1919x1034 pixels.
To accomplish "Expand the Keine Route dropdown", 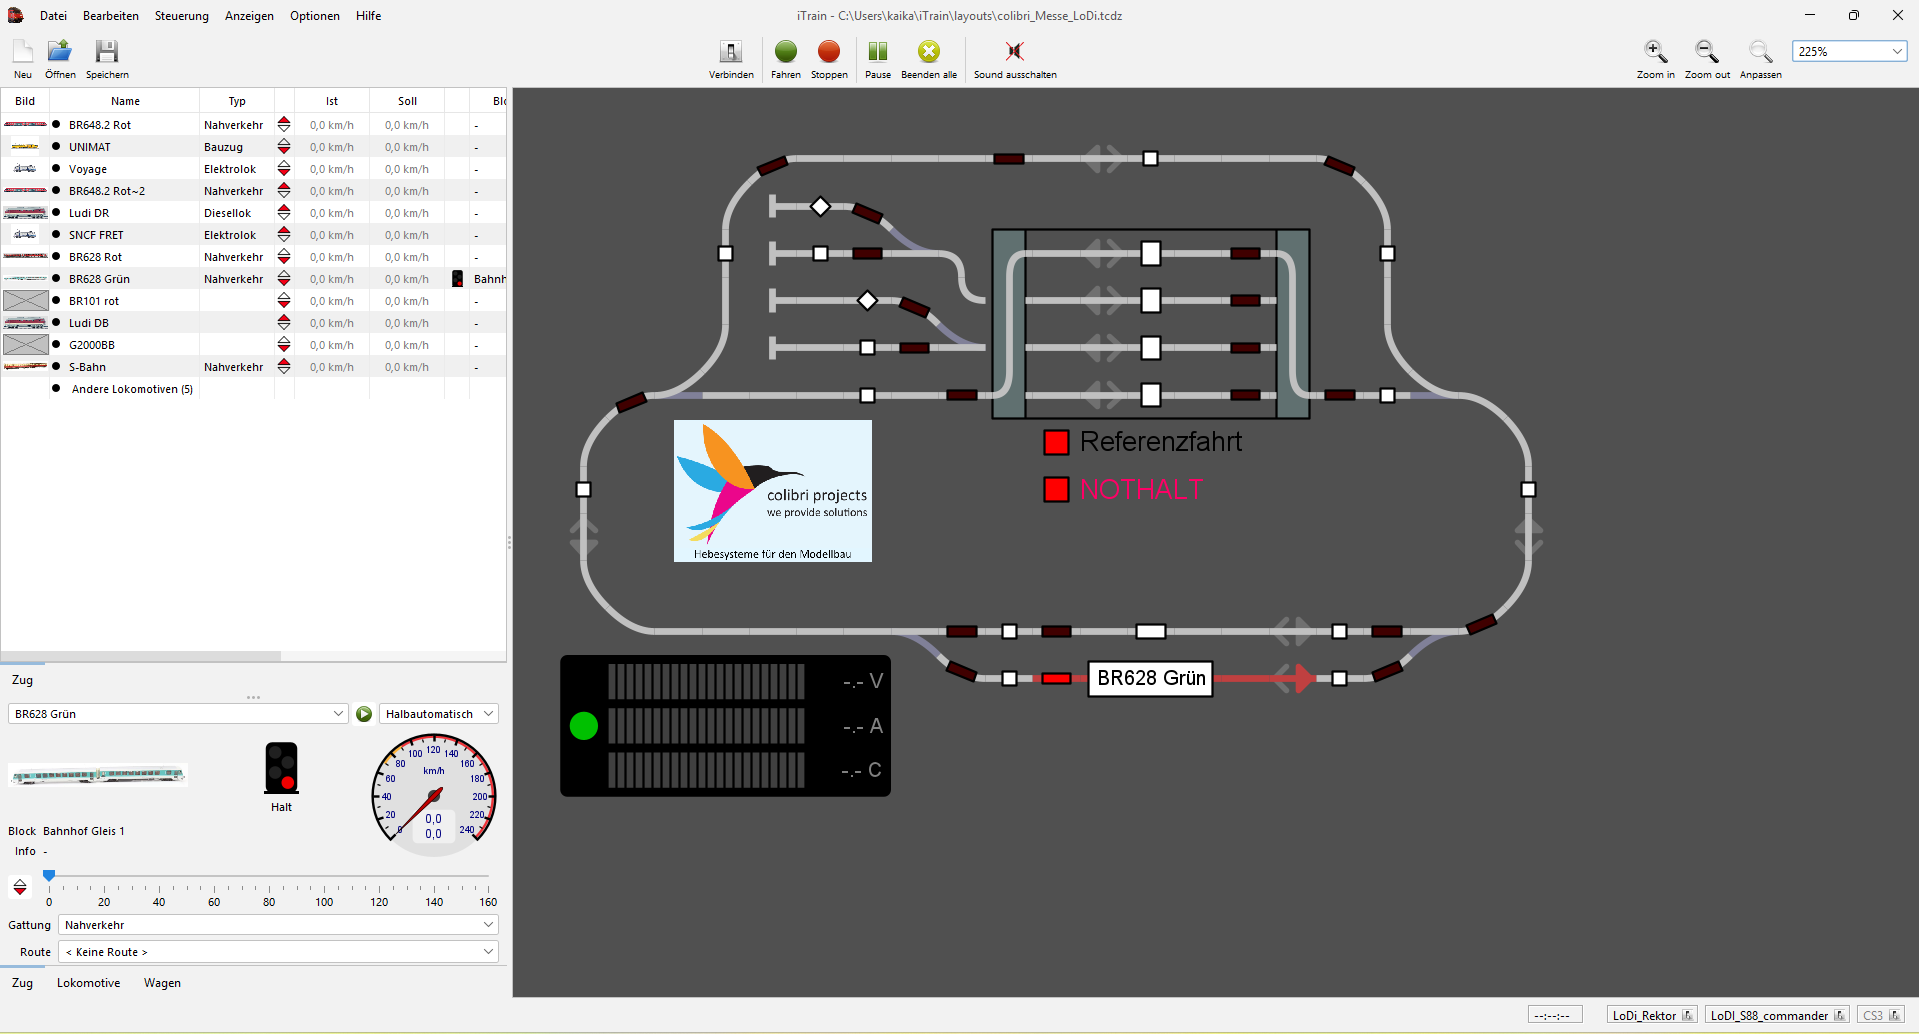I will pyautogui.click(x=278, y=952).
